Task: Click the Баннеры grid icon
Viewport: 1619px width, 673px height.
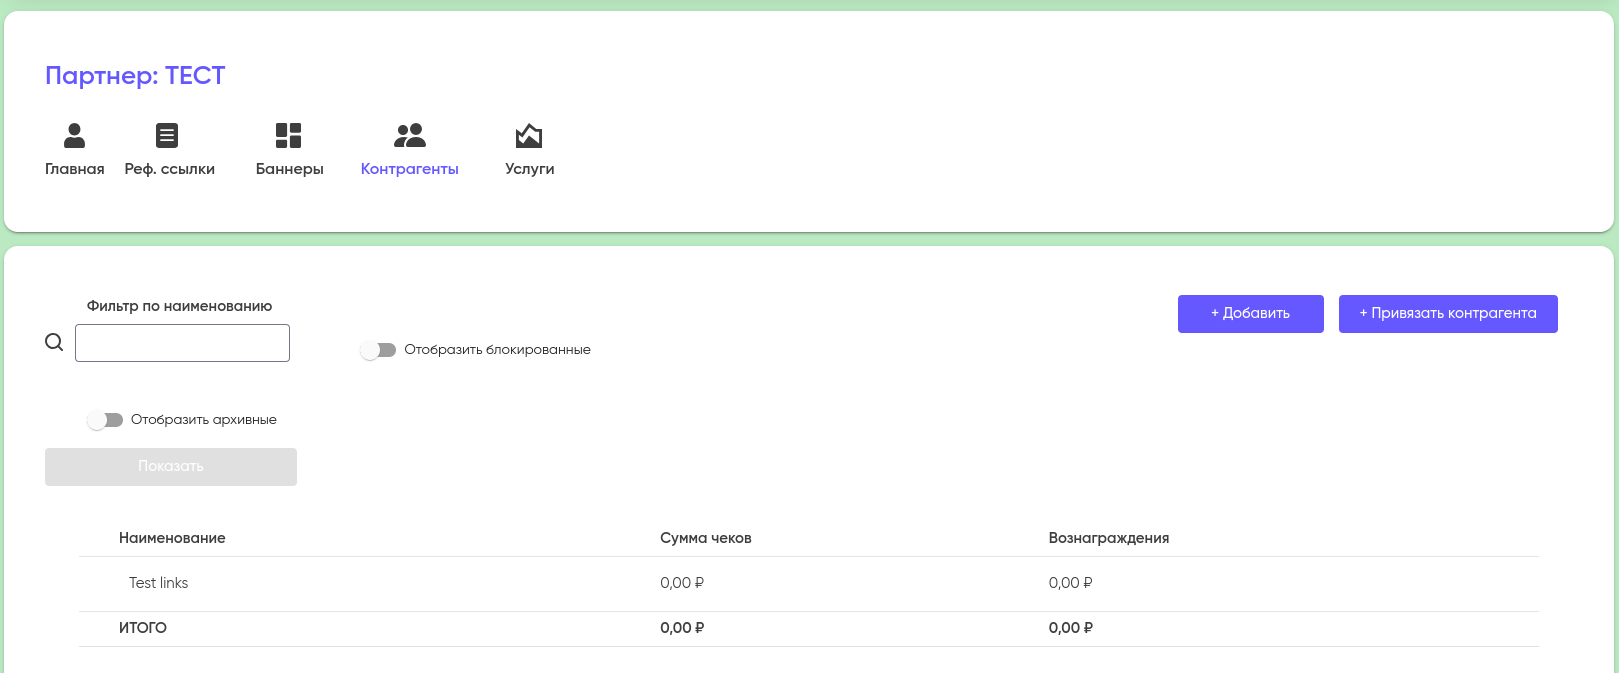Action: tap(289, 135)
